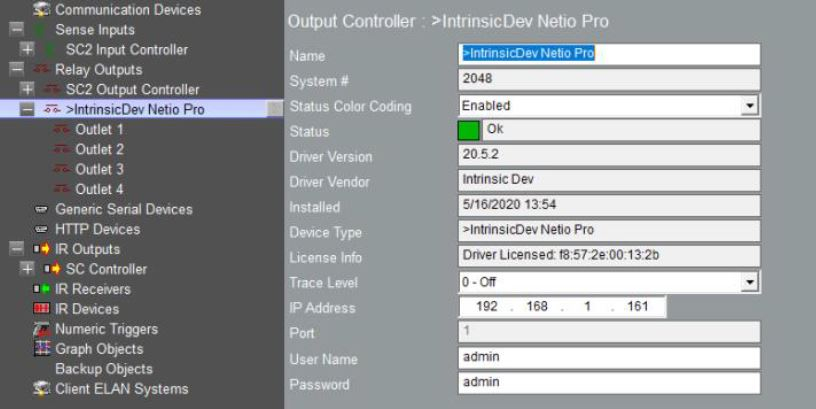The image size is (816, 409).
Task: Click the green Status color indicator
Action: tap(468, 130)
